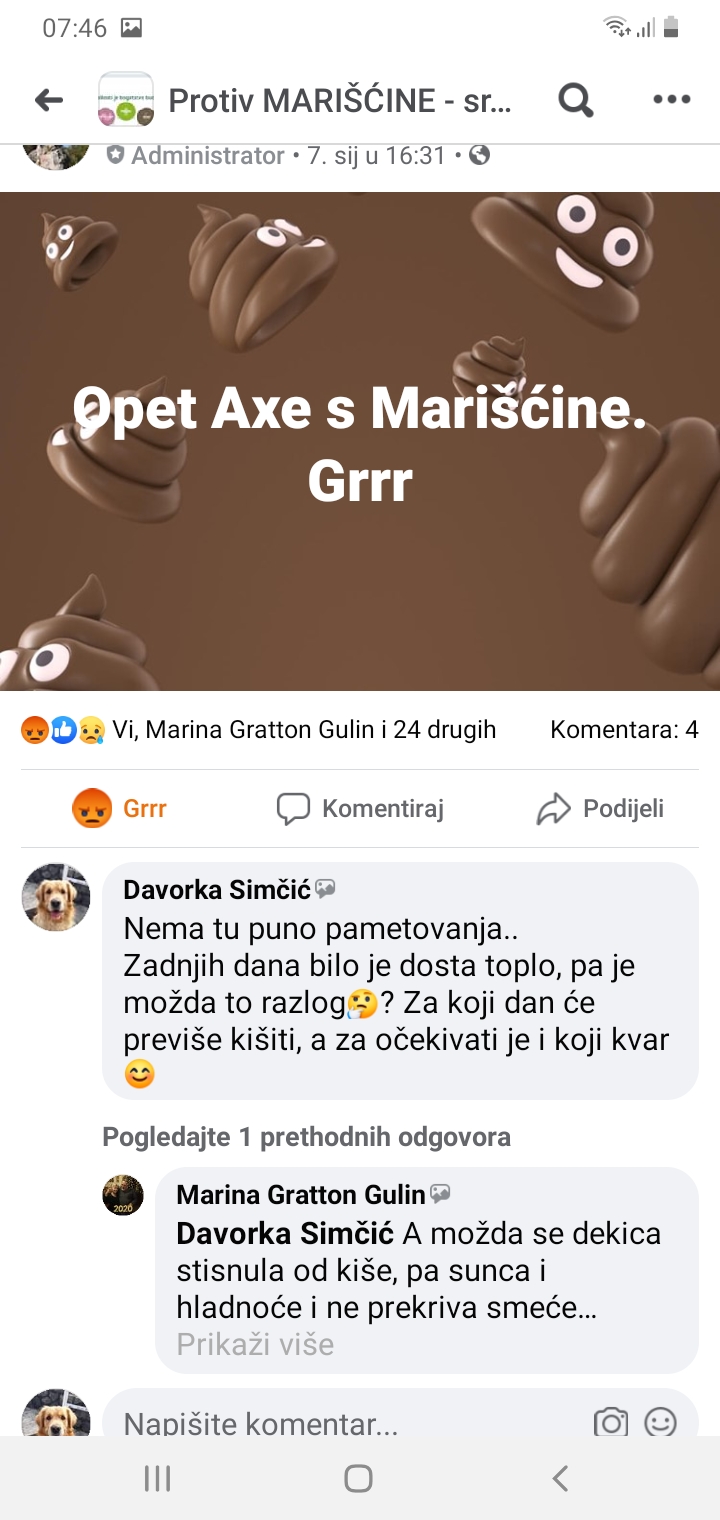Expand Pogledajte 1 prethodnih odgovora
Image resolution: width=720 pixels, height=1520 pixels.
click(x=306, y=1137)
